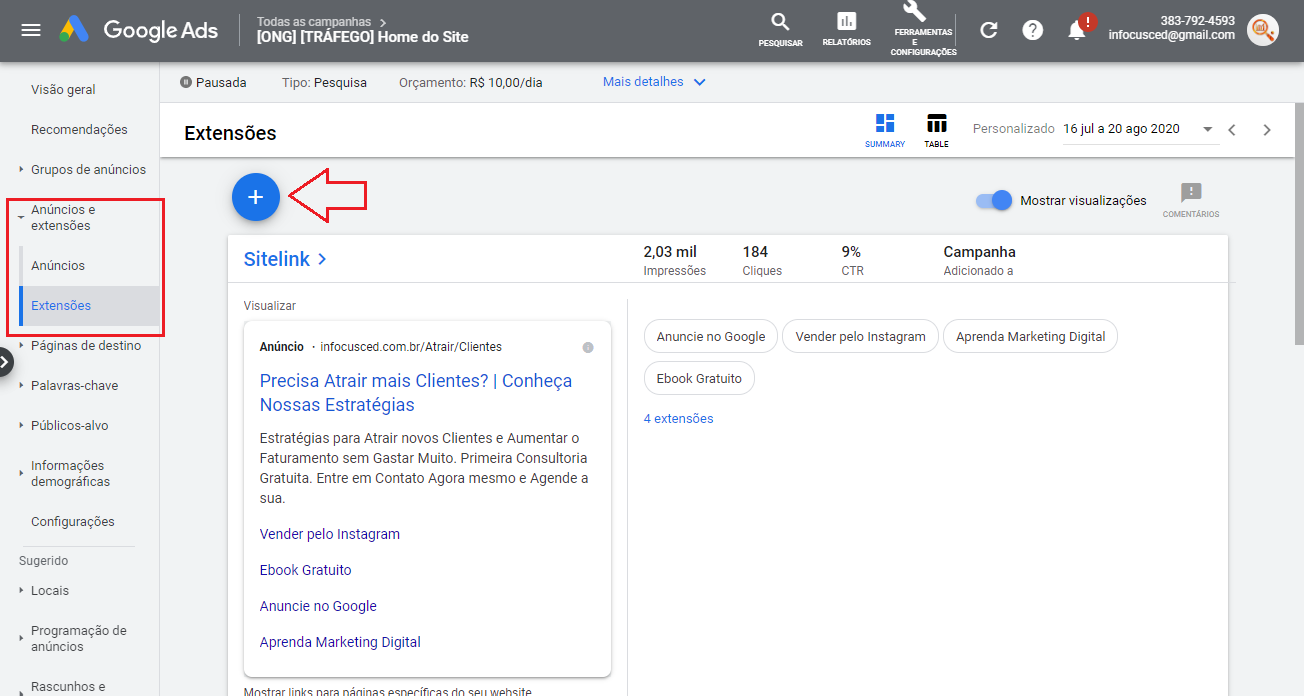Click Ebook Gratuito sitelink in preview
Image resolution: width=1304 pixels, height=696 pixels.
tap(305, 570)
